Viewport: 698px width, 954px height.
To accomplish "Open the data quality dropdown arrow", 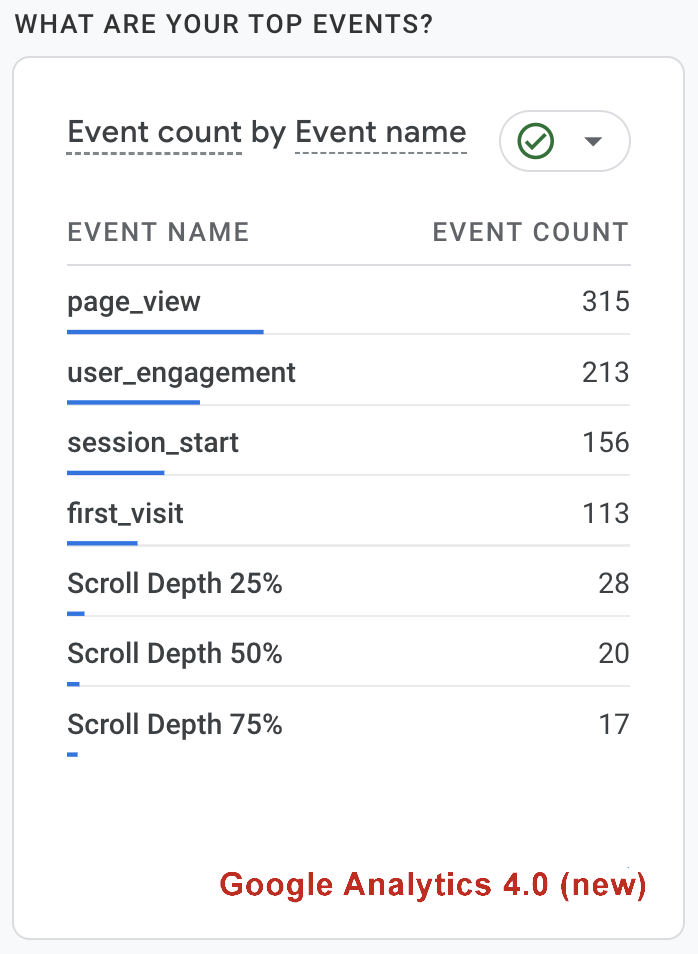I will pos(593,141).
